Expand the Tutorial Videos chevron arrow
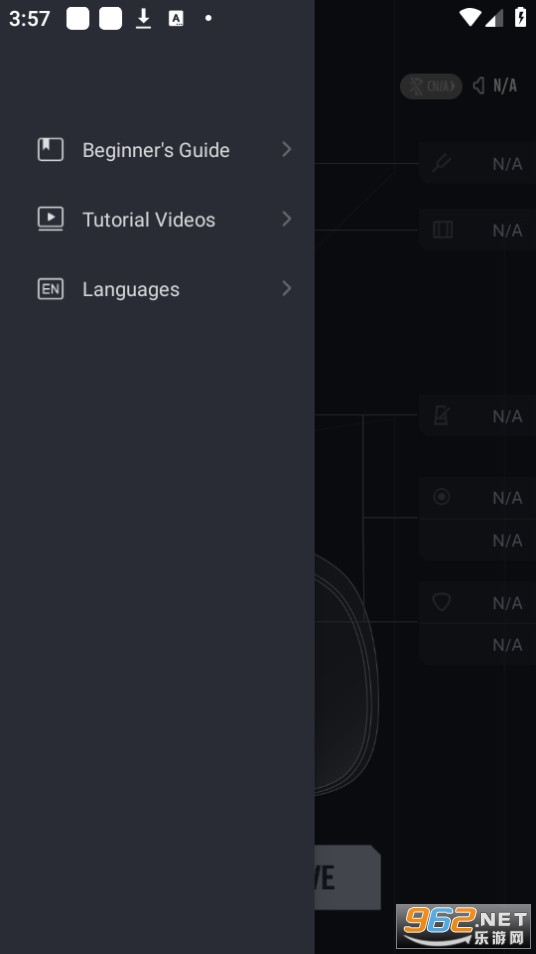 287,218
